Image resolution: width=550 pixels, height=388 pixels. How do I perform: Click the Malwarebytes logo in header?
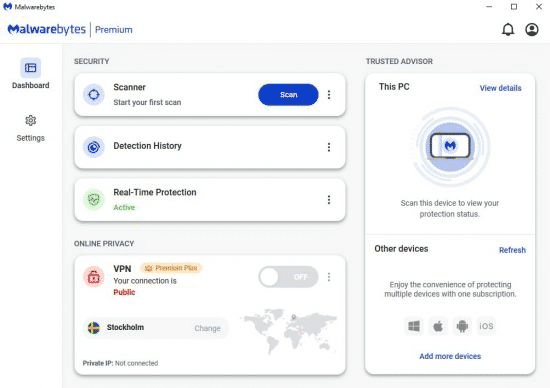(x=47, y=29)
